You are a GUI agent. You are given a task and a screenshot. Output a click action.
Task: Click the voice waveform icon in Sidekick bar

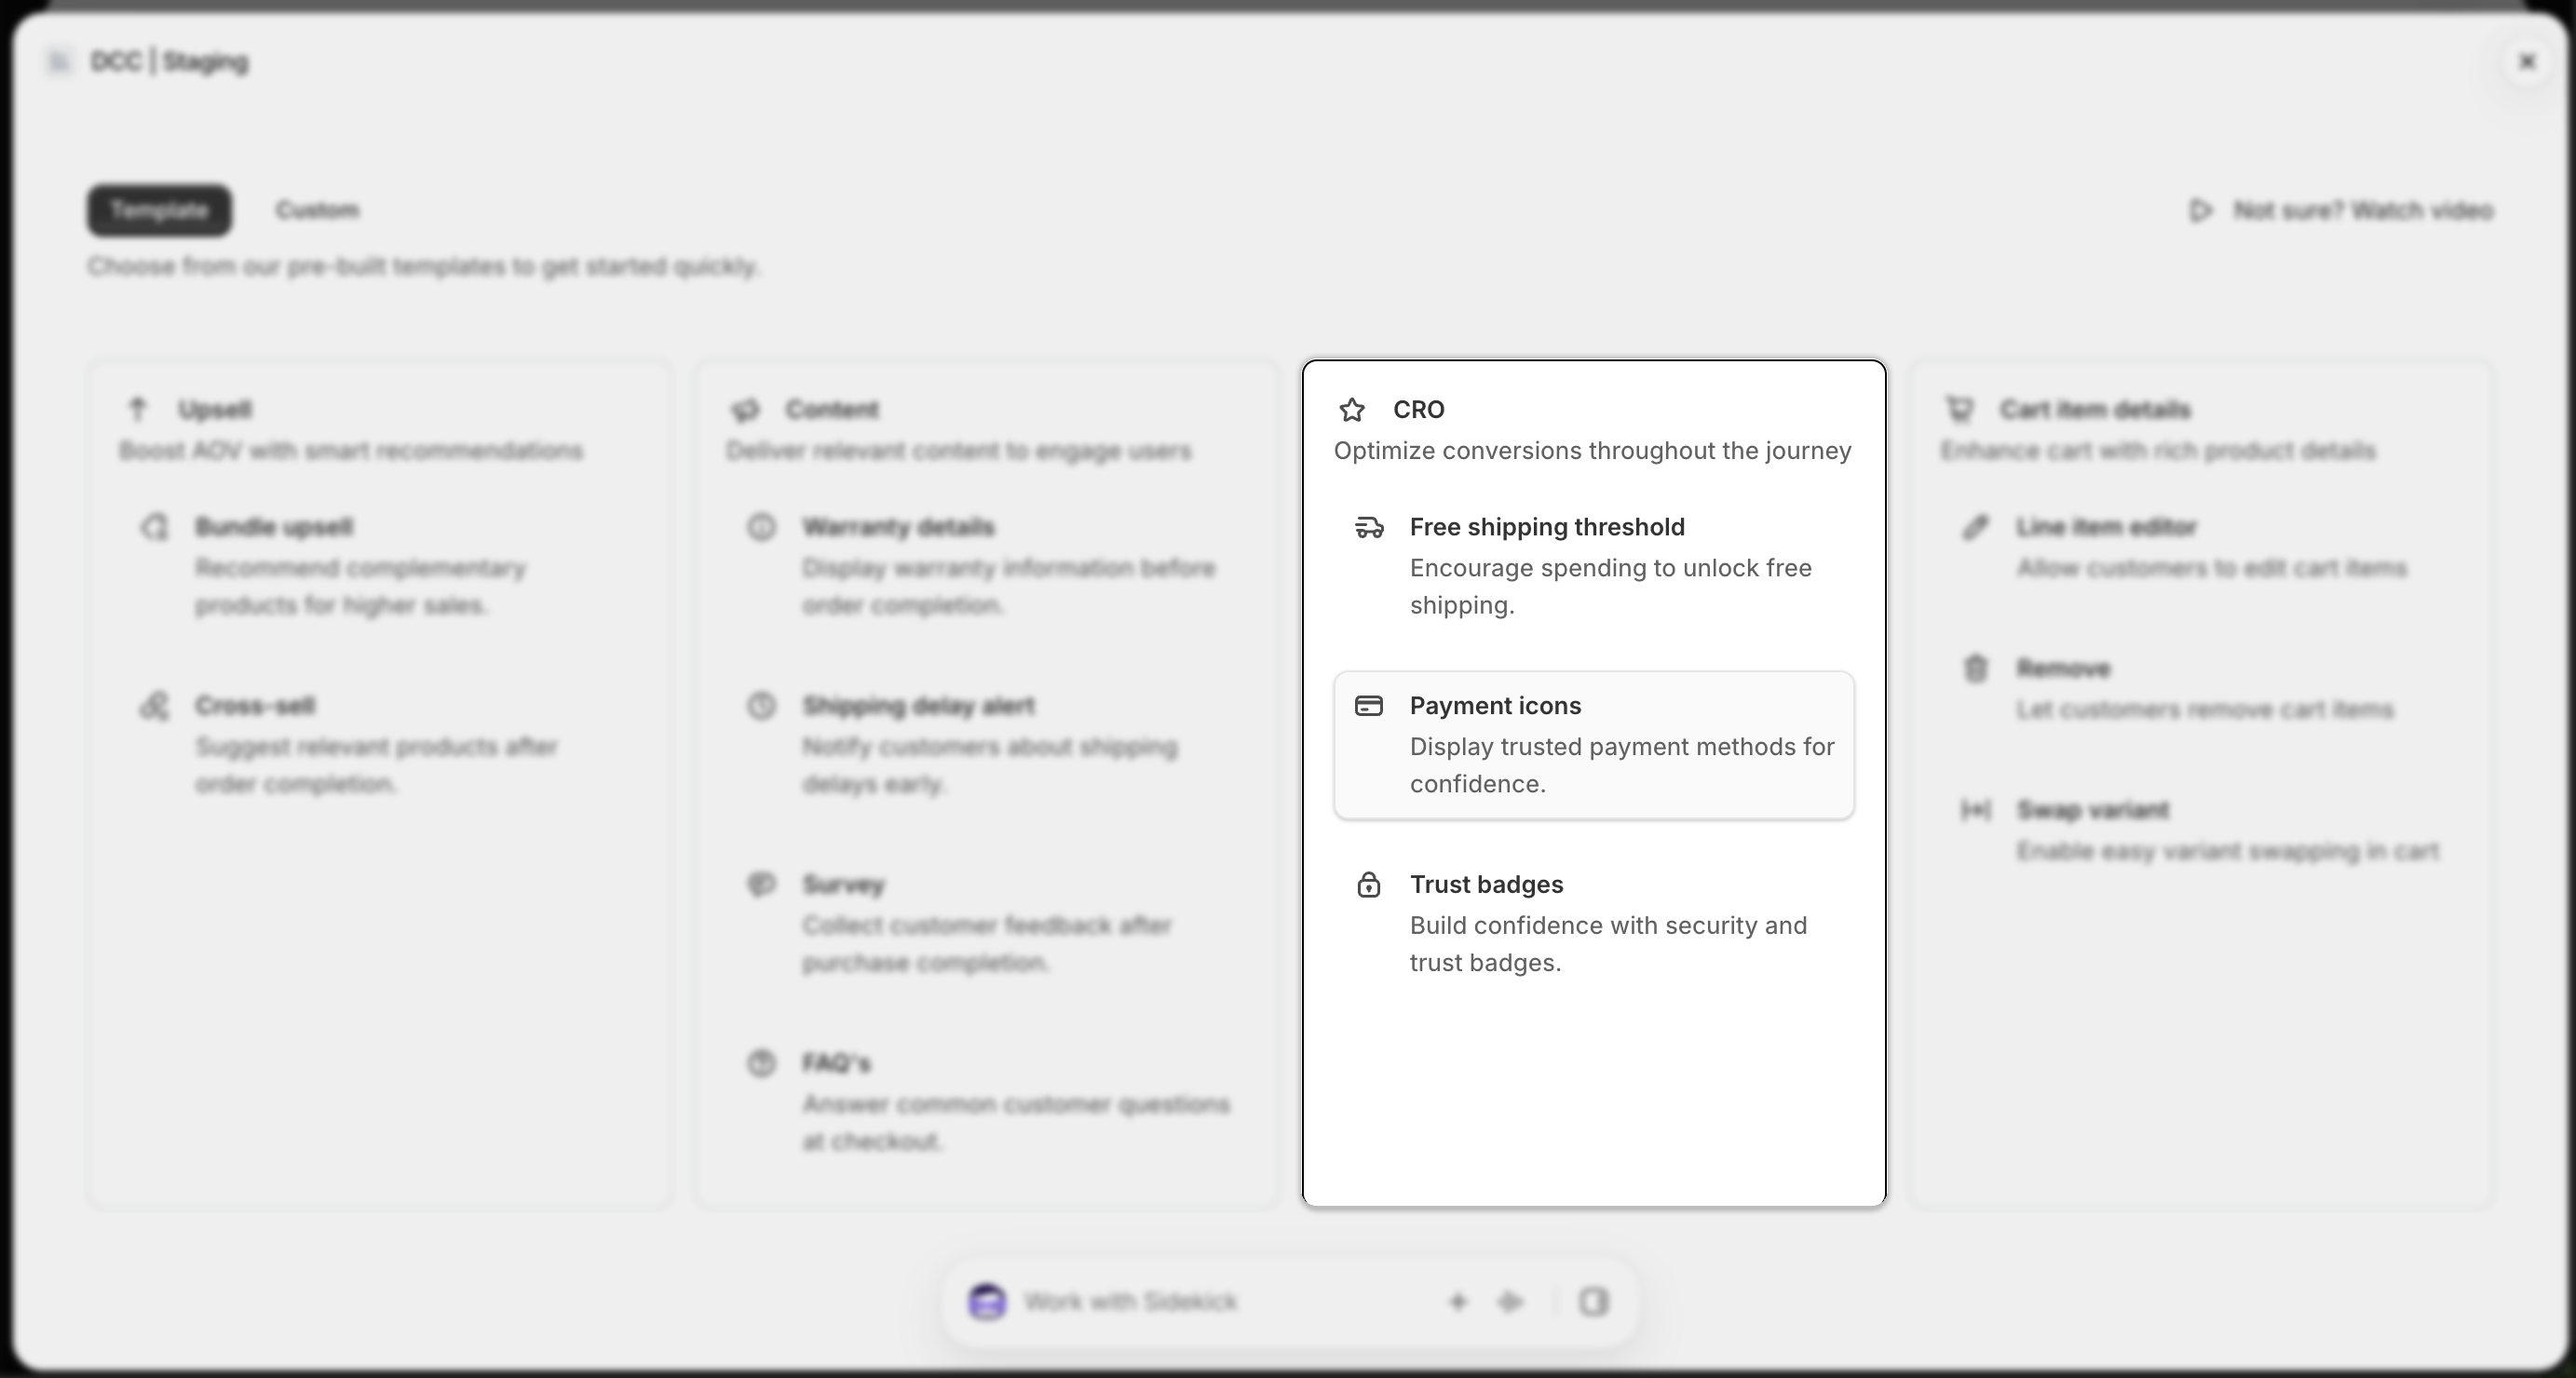1510,1302
